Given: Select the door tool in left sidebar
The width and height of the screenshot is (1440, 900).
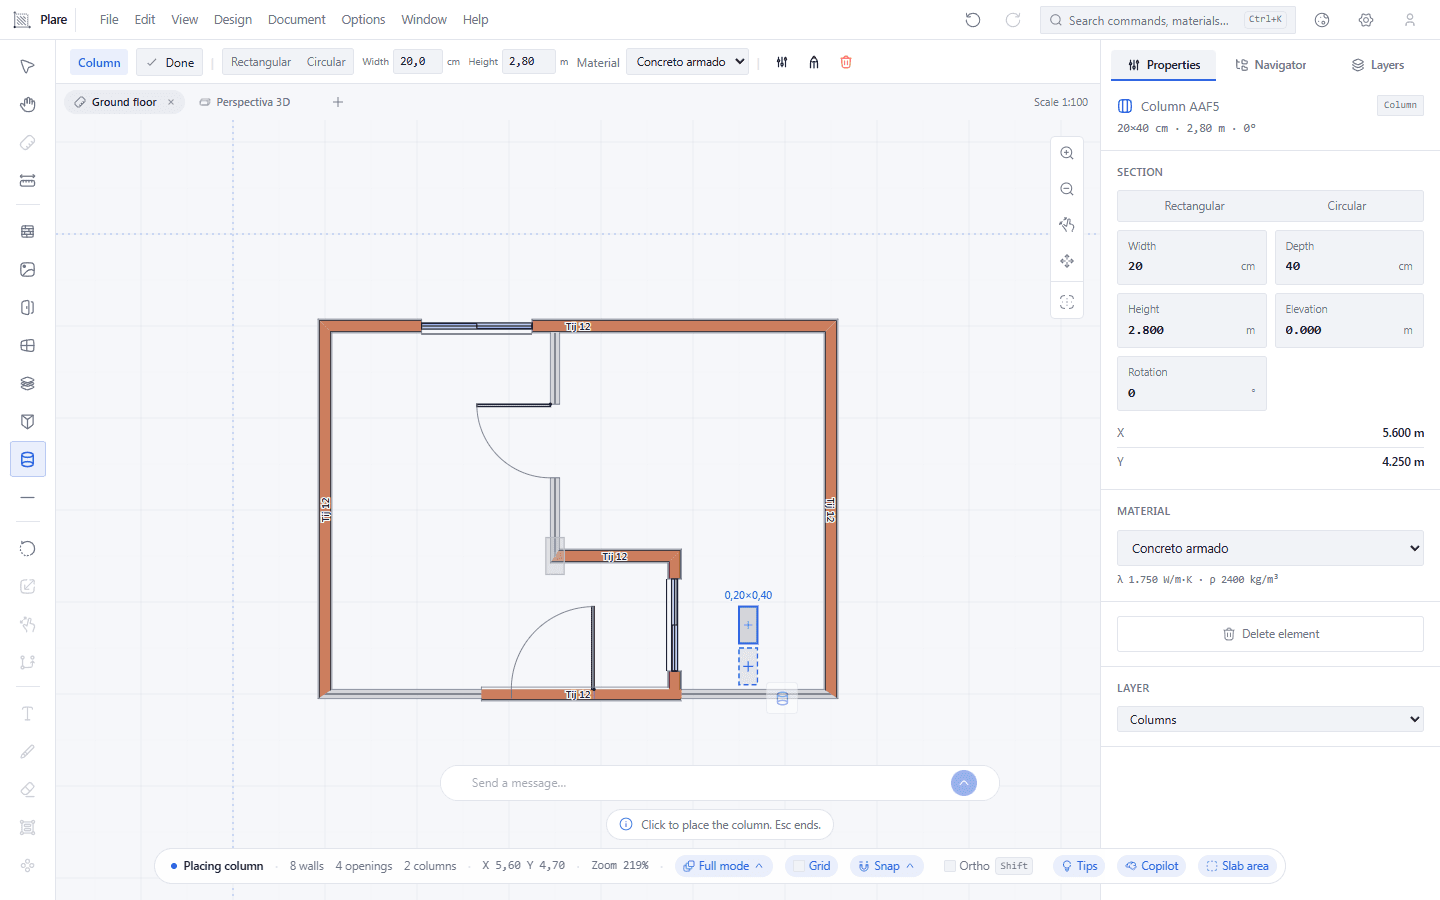Looking at the screenshot, I should (x=28, y=308).
